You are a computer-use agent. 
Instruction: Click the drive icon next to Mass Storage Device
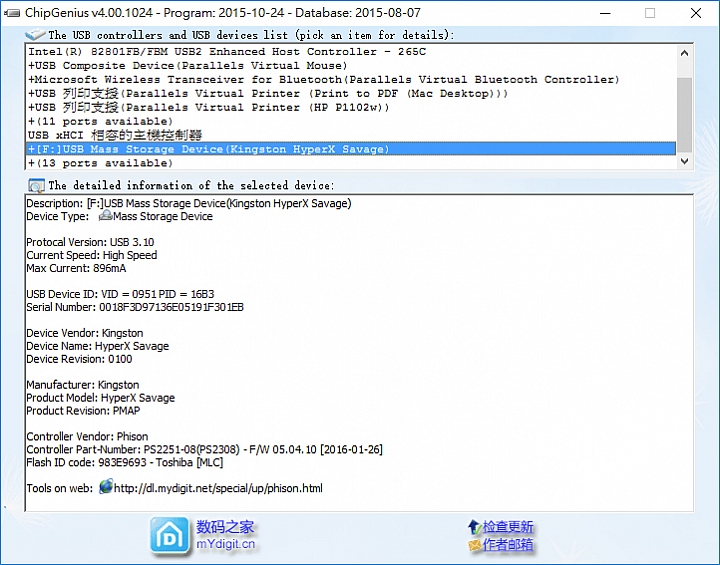(x=105, y=215)
